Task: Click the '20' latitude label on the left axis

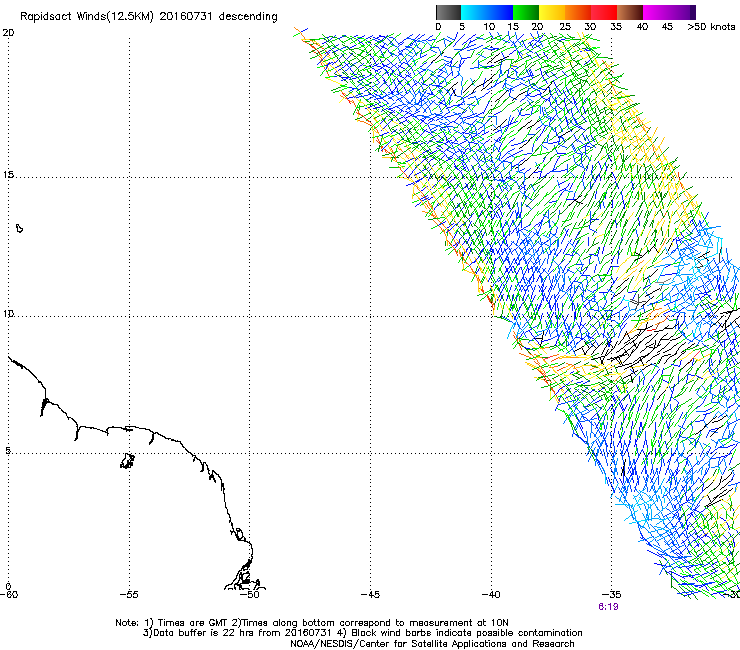Action: point(8,33)
